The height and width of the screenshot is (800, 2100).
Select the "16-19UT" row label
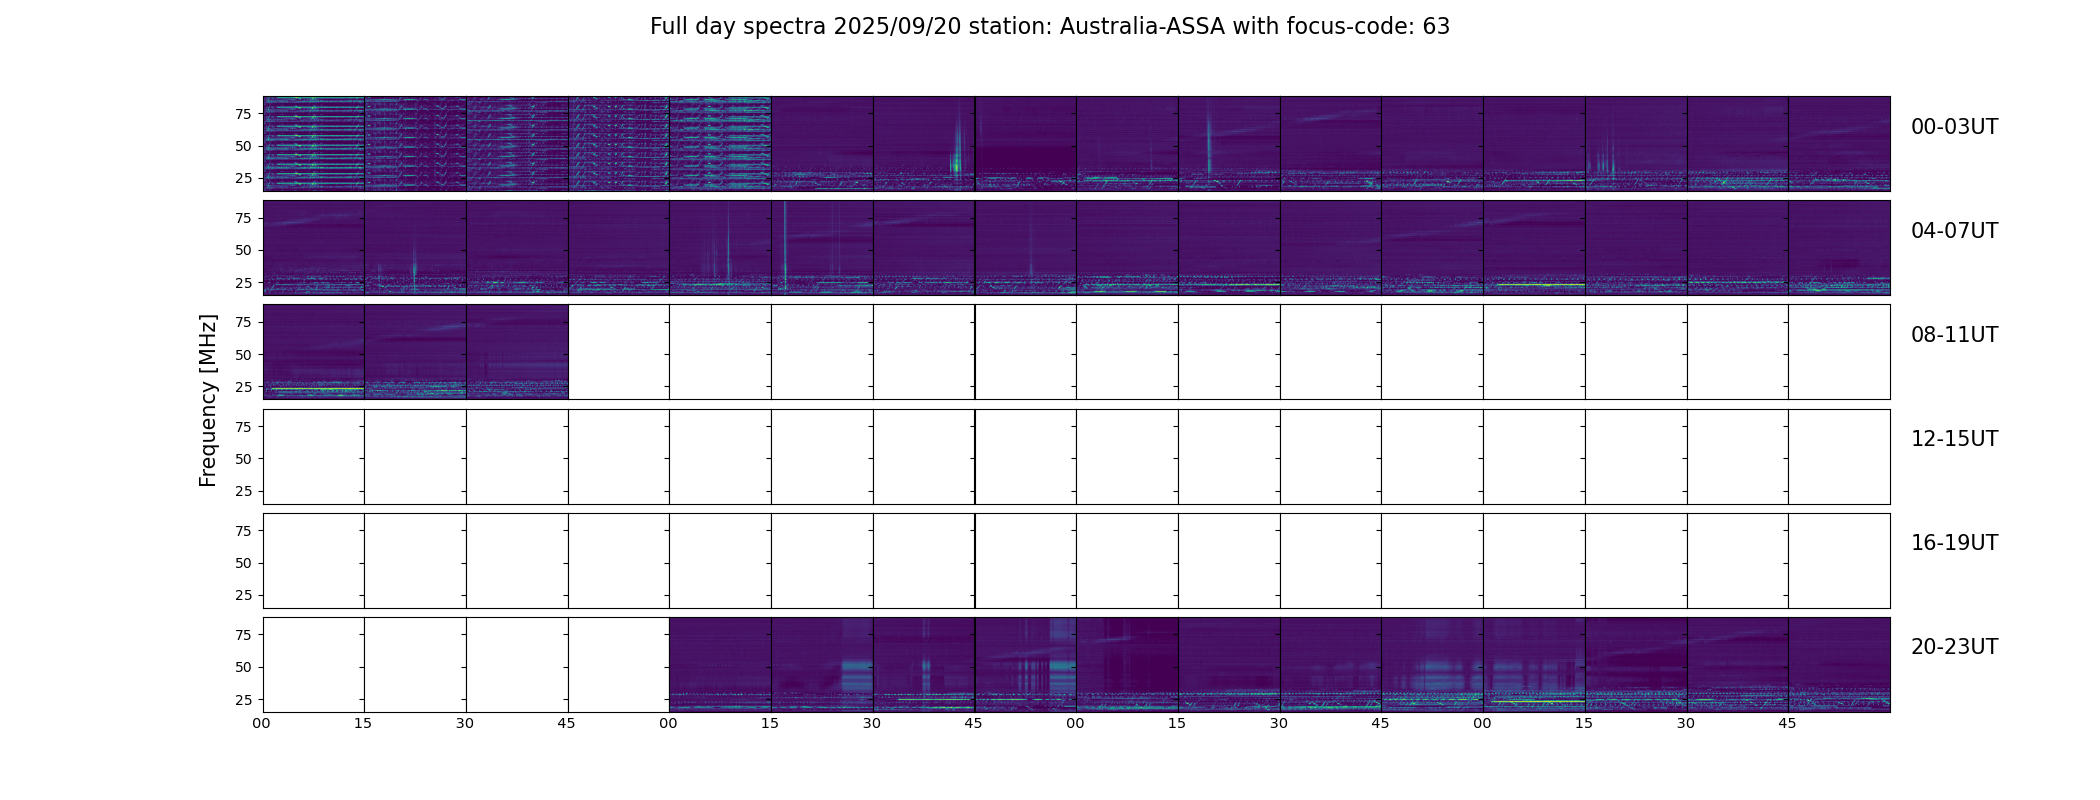[1953, 543]
